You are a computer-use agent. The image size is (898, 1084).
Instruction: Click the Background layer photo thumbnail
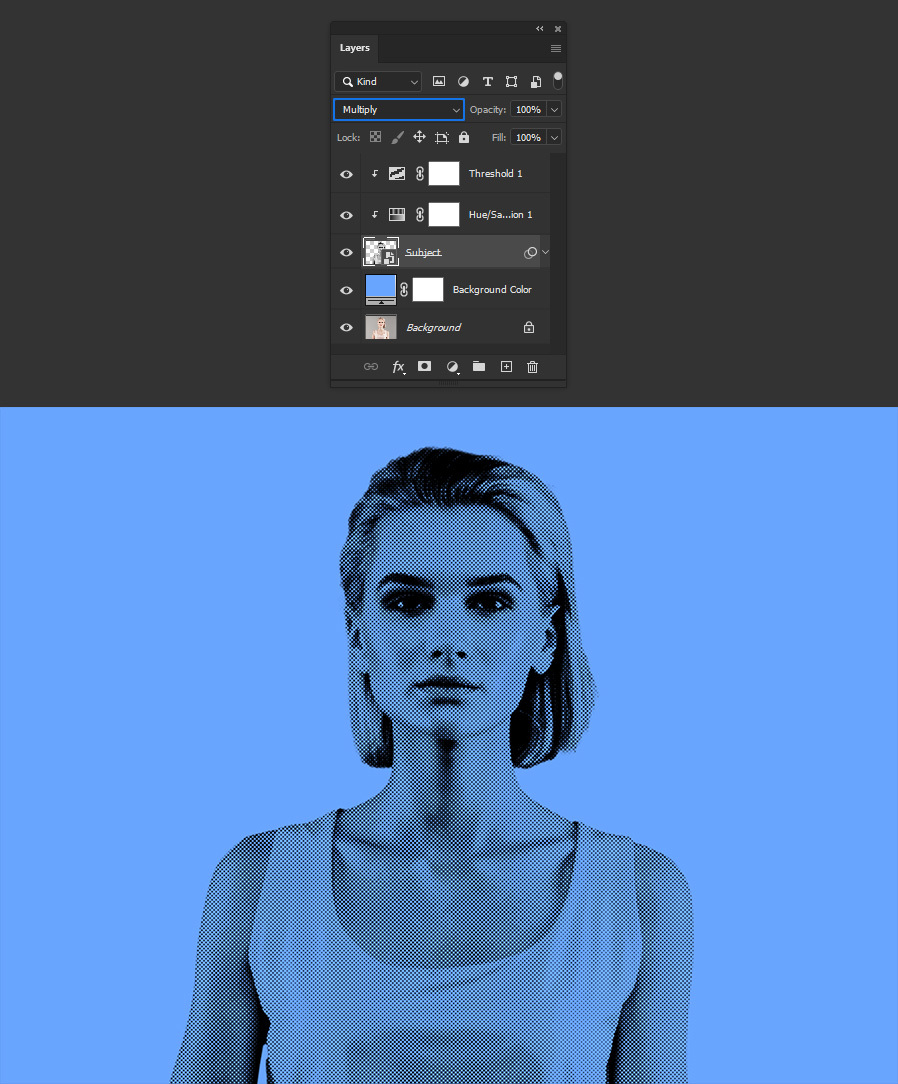tap(381, 327)
